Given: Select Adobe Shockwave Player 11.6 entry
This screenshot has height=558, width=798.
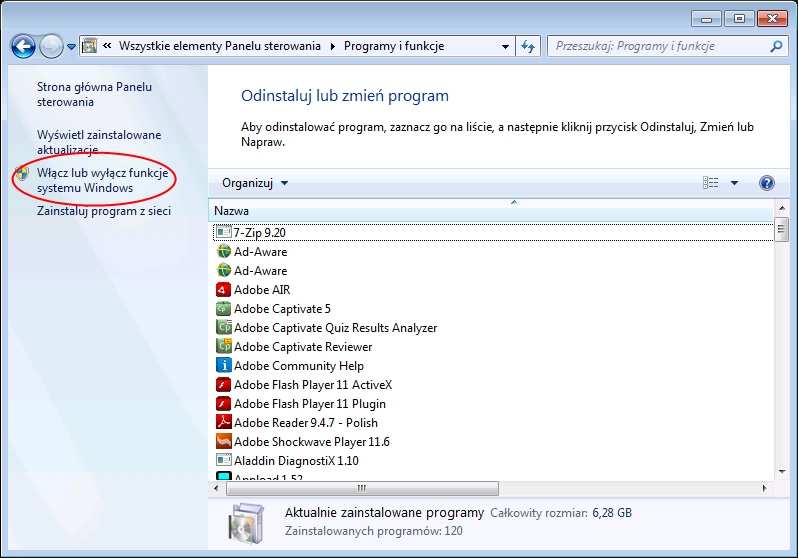Looking at the screenshot, I should tap(311, 441).
